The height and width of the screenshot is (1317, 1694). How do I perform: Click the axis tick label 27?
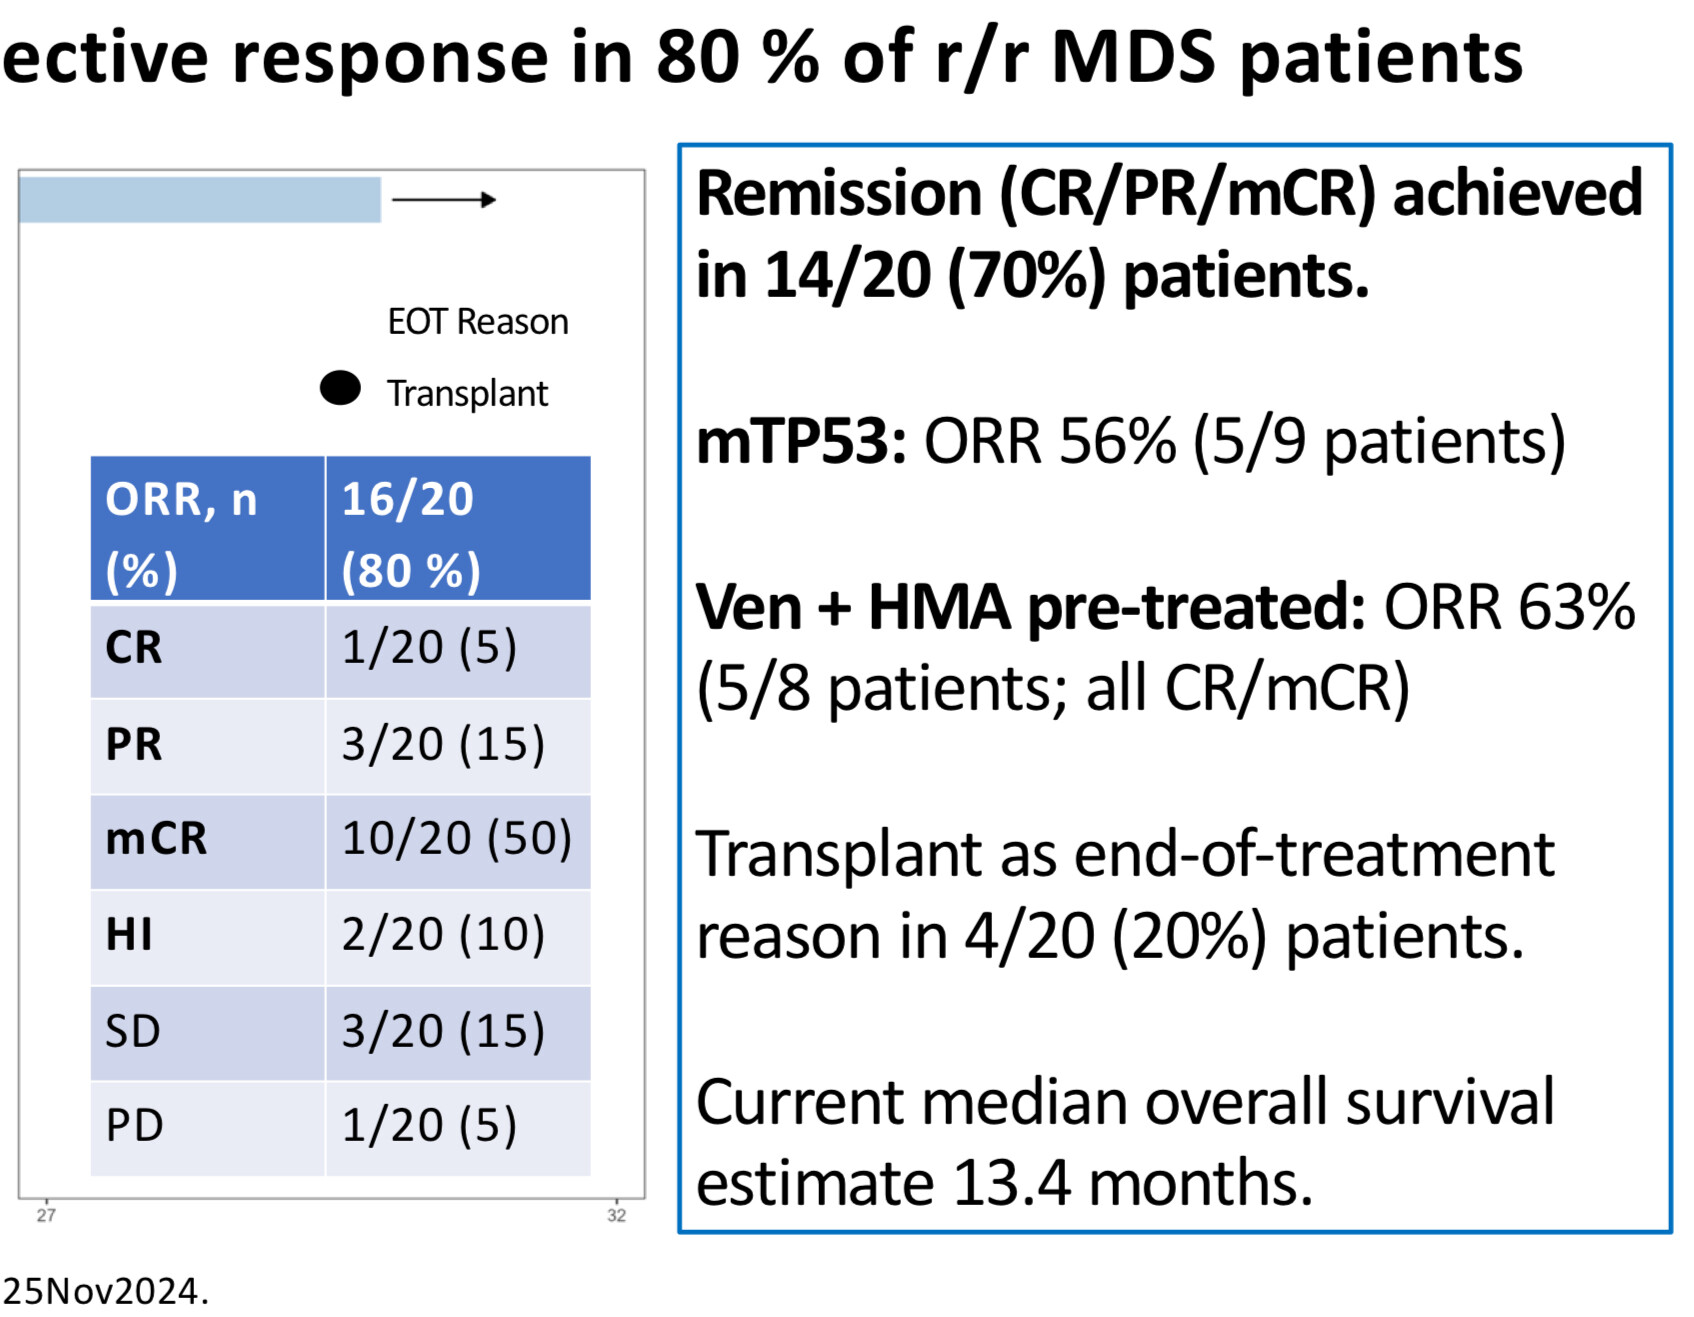point(46,1215)
